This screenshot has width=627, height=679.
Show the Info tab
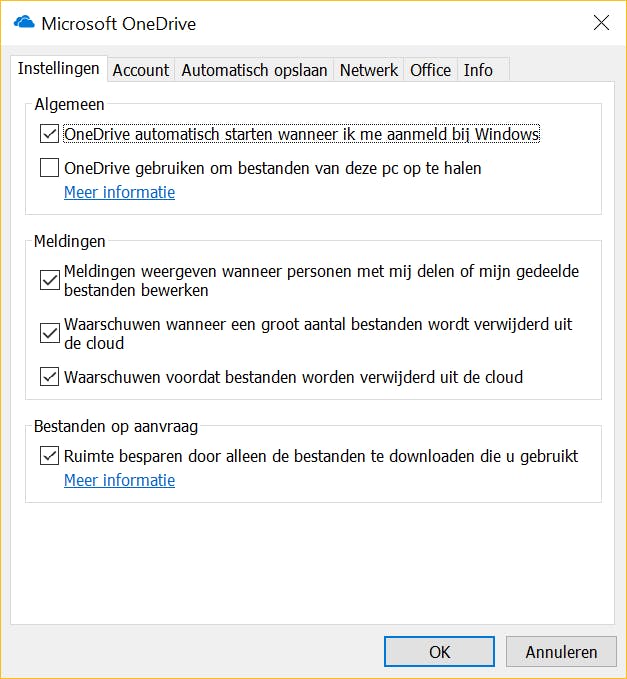pos(478,70)
